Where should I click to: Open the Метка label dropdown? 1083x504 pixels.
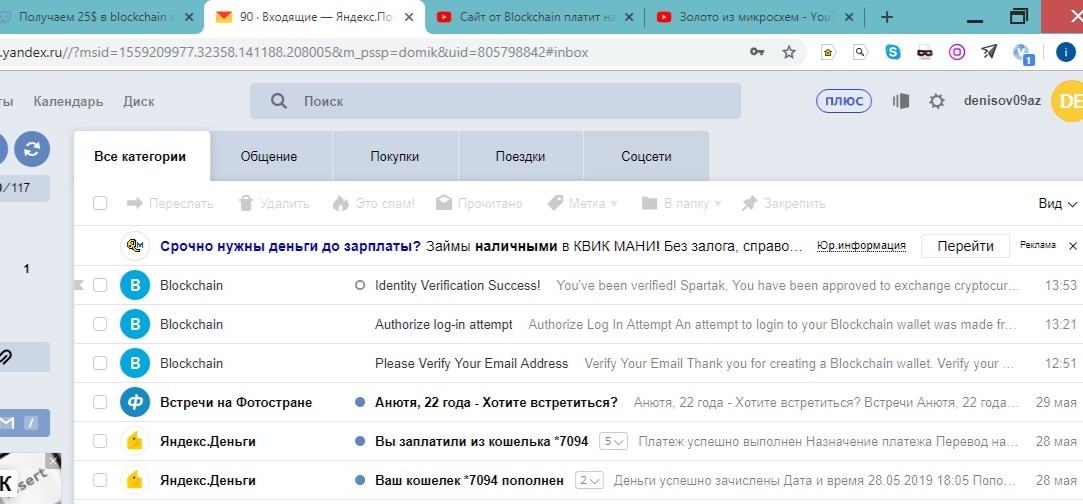coord(582,204)
